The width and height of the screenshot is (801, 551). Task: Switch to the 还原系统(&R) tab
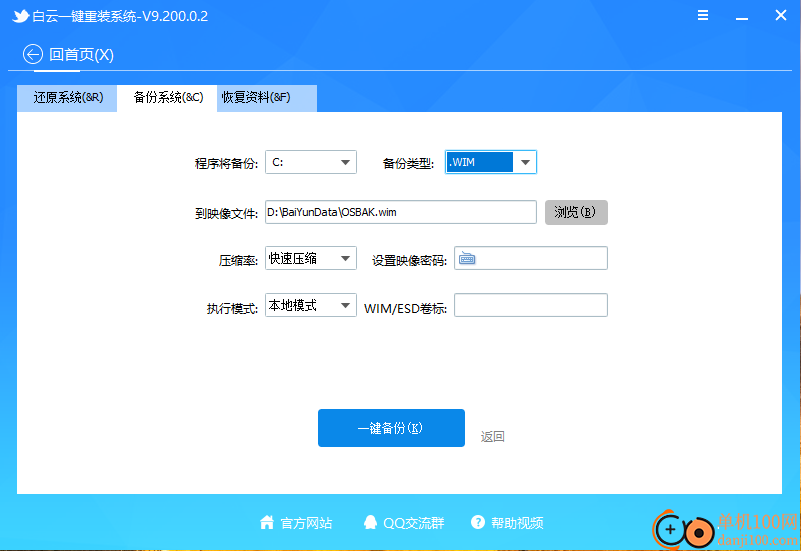(67, 98)
